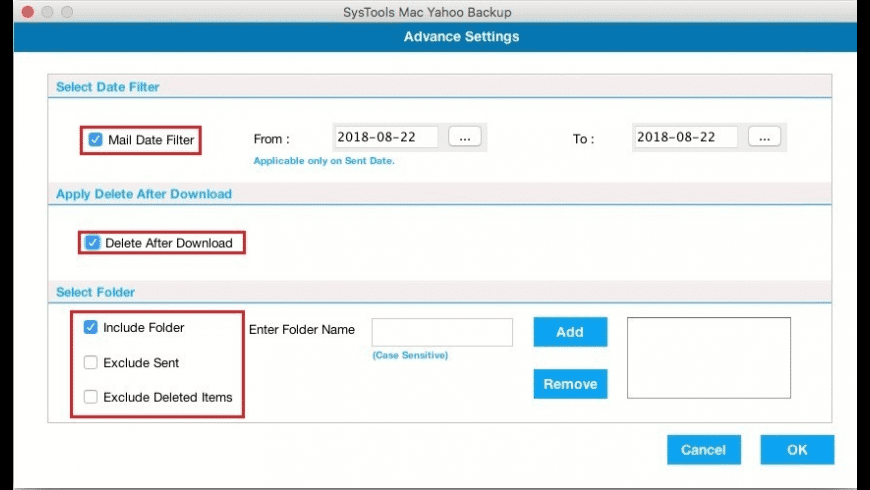This screenshot has width=870, height=490.
Task: Click the Remove folder button
Action: [x=570, y=384]
